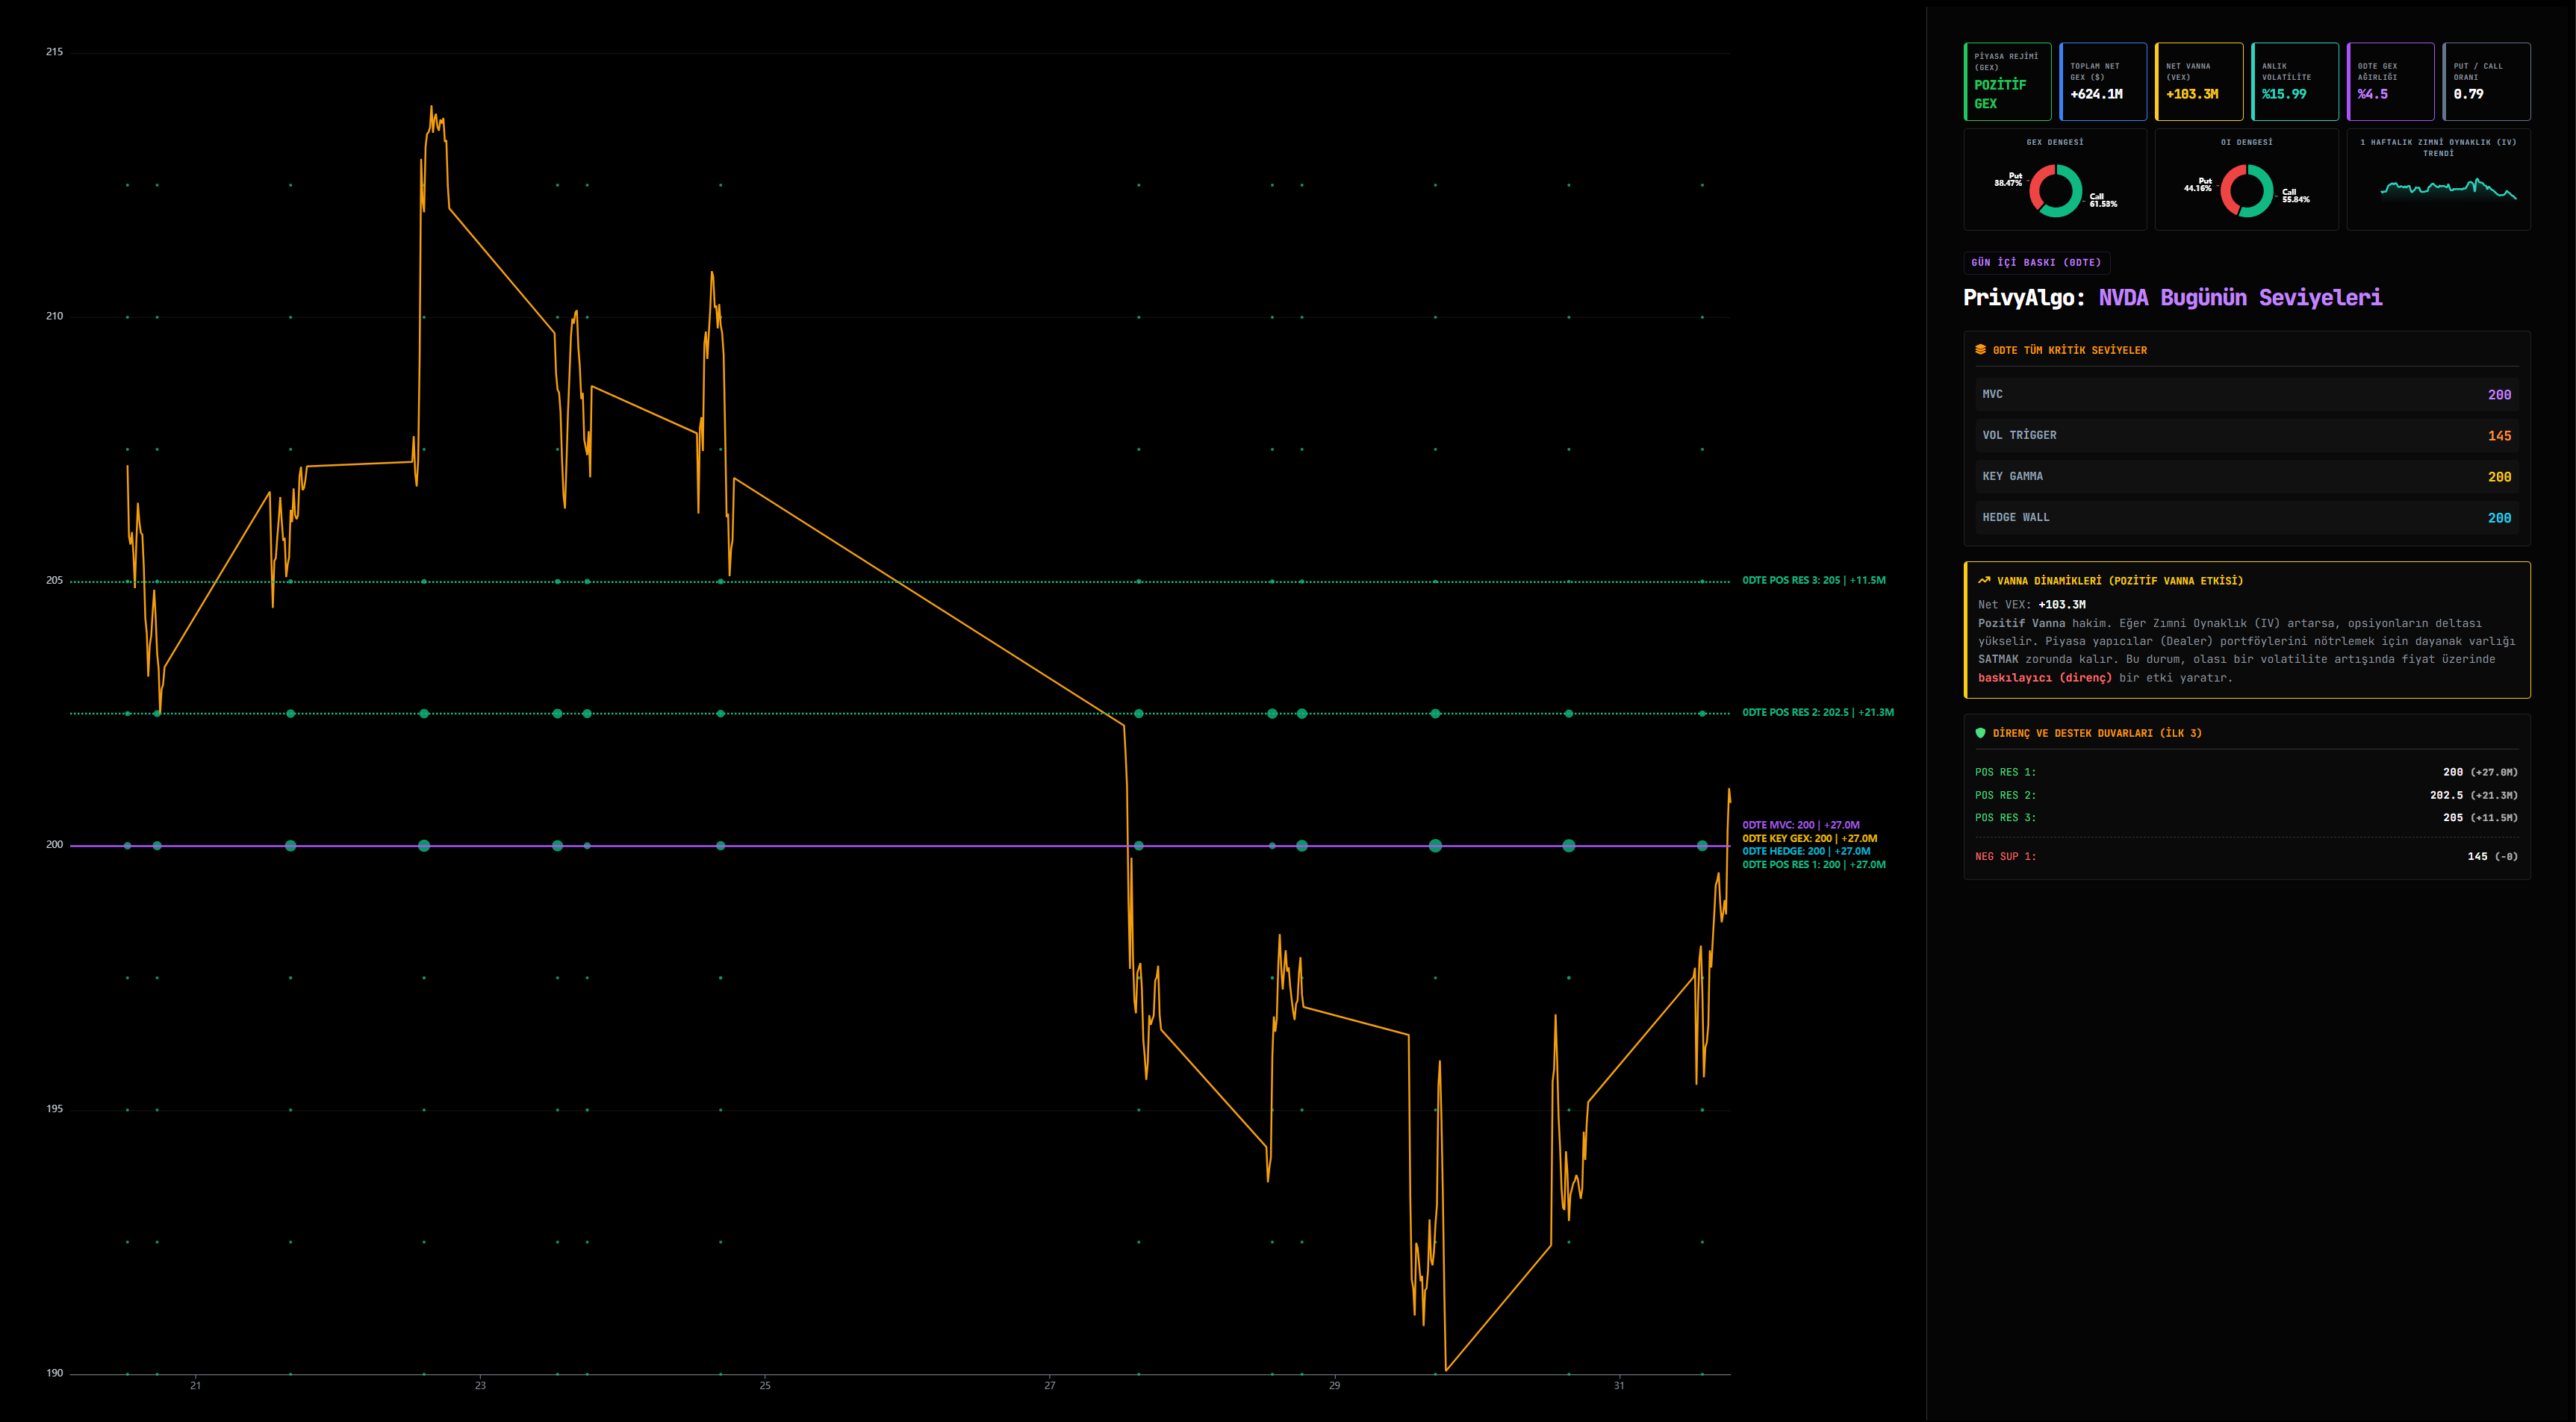Screen dimensions: 2576x1422
Task: Click the 210 price axis label
Action: 54,316
